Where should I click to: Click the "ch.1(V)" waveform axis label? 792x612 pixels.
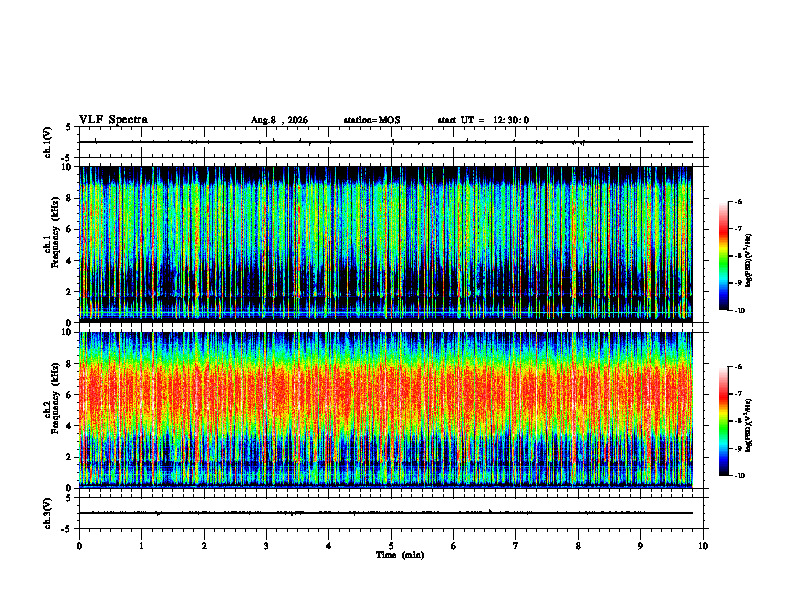click(x=48, y=142)
